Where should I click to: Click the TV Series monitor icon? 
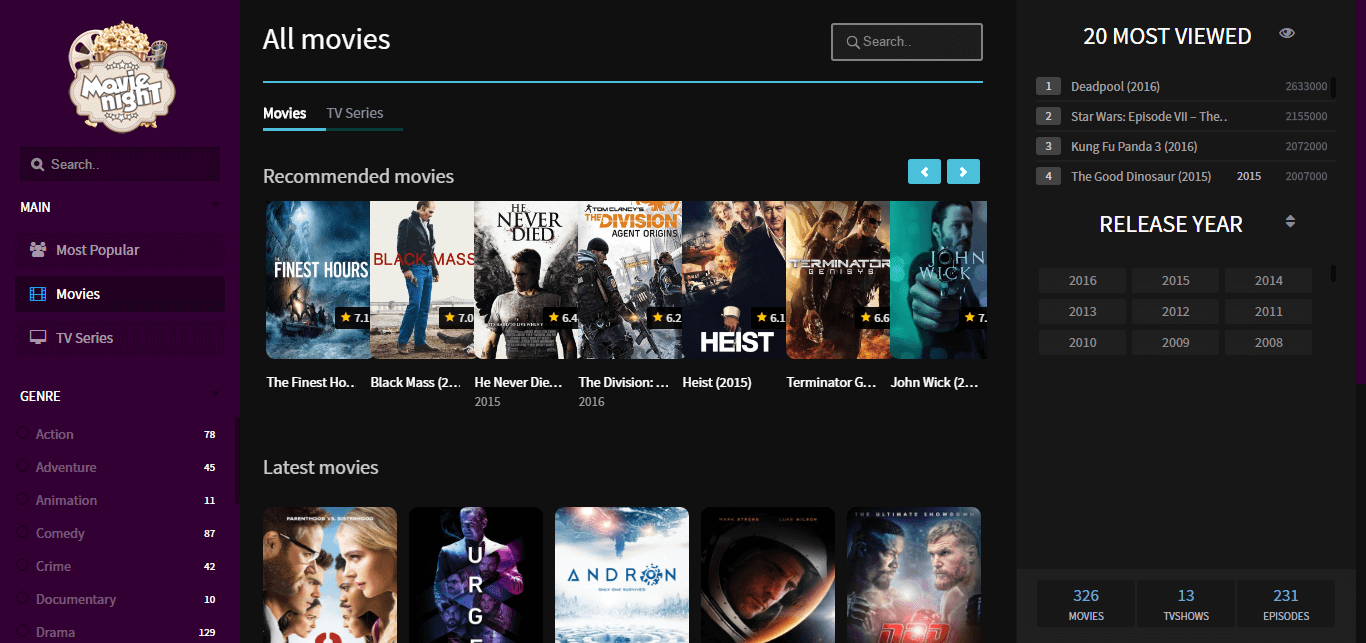point(38,338)
